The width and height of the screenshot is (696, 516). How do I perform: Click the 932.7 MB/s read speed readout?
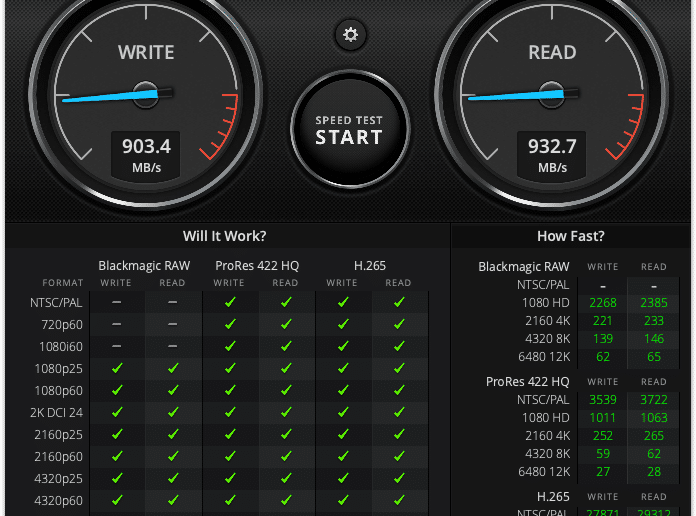pyautogui.click(x=552, y=156)
